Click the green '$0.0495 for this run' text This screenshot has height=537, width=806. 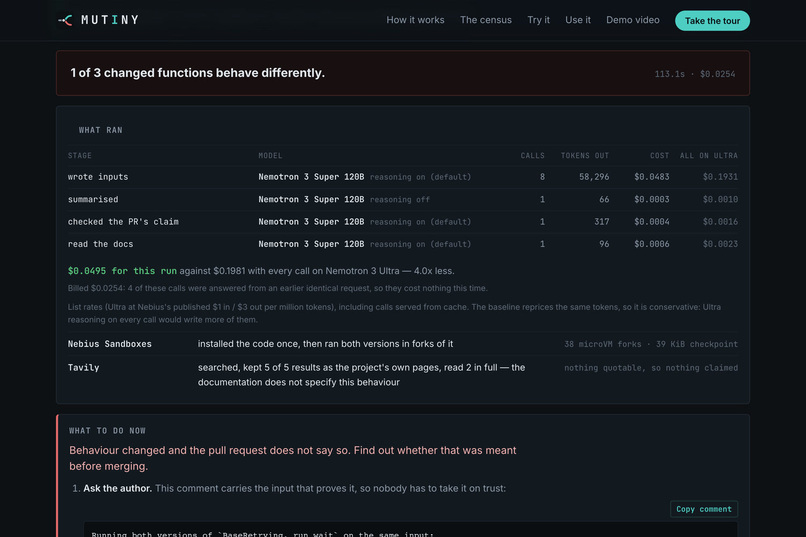pos(122,271)
